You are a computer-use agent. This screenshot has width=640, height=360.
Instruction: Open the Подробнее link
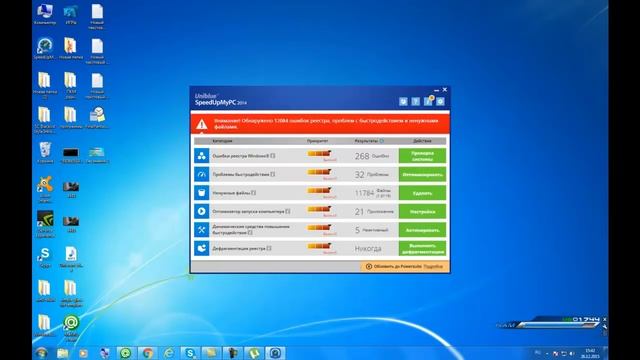(x=433, y=267)
